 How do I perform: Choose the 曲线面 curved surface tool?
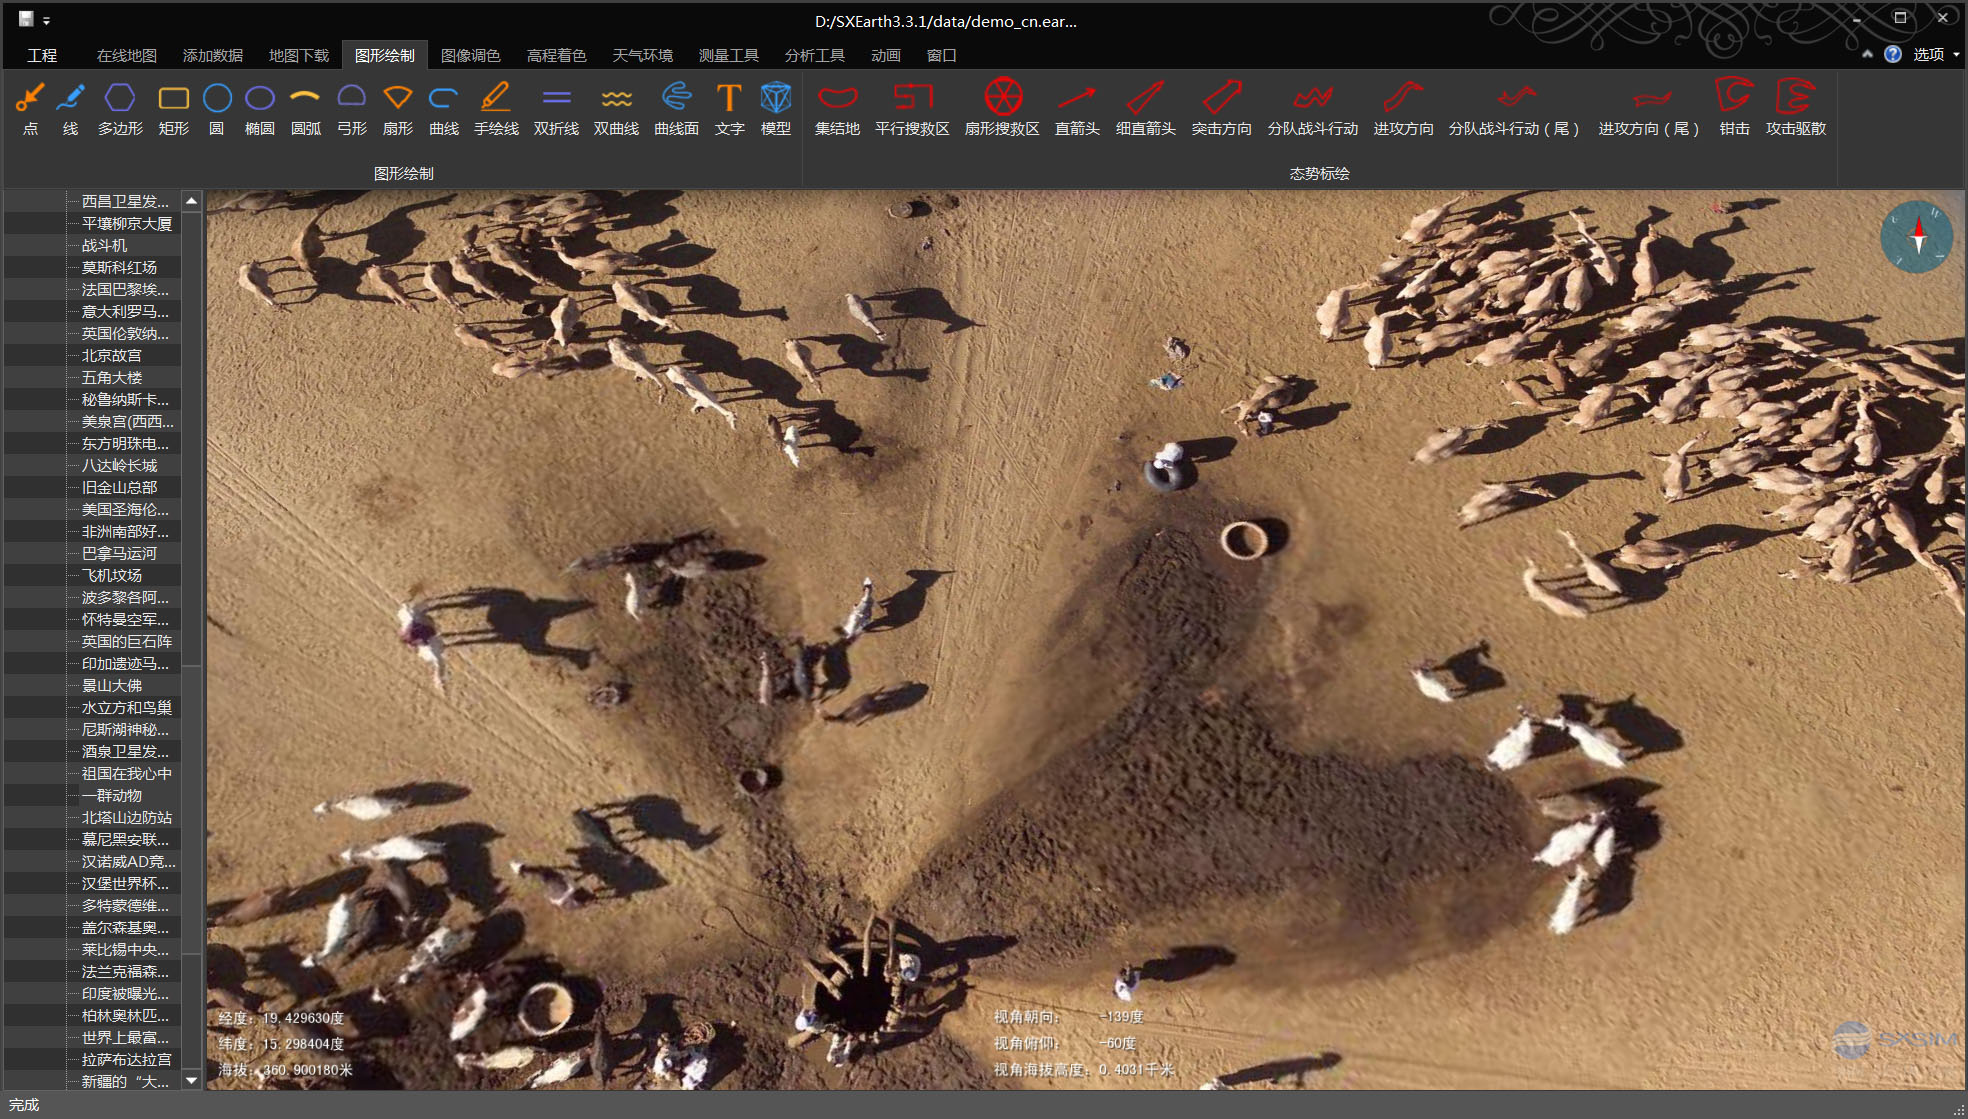677,109
